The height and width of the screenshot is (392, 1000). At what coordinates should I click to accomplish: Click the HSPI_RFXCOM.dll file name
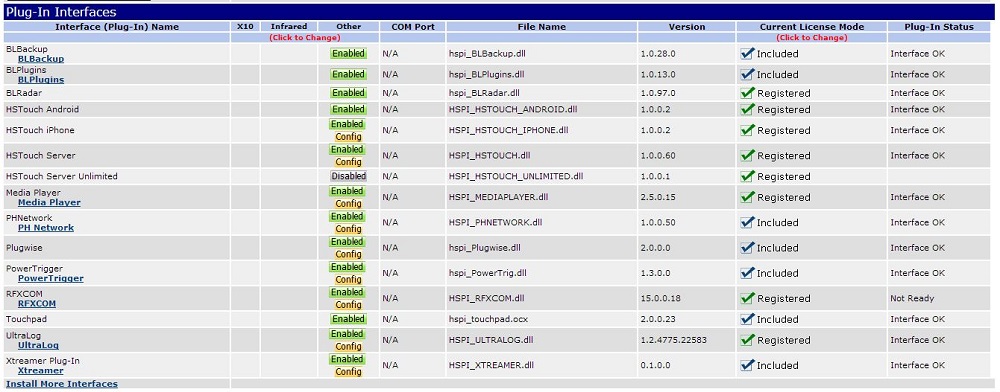487,298
